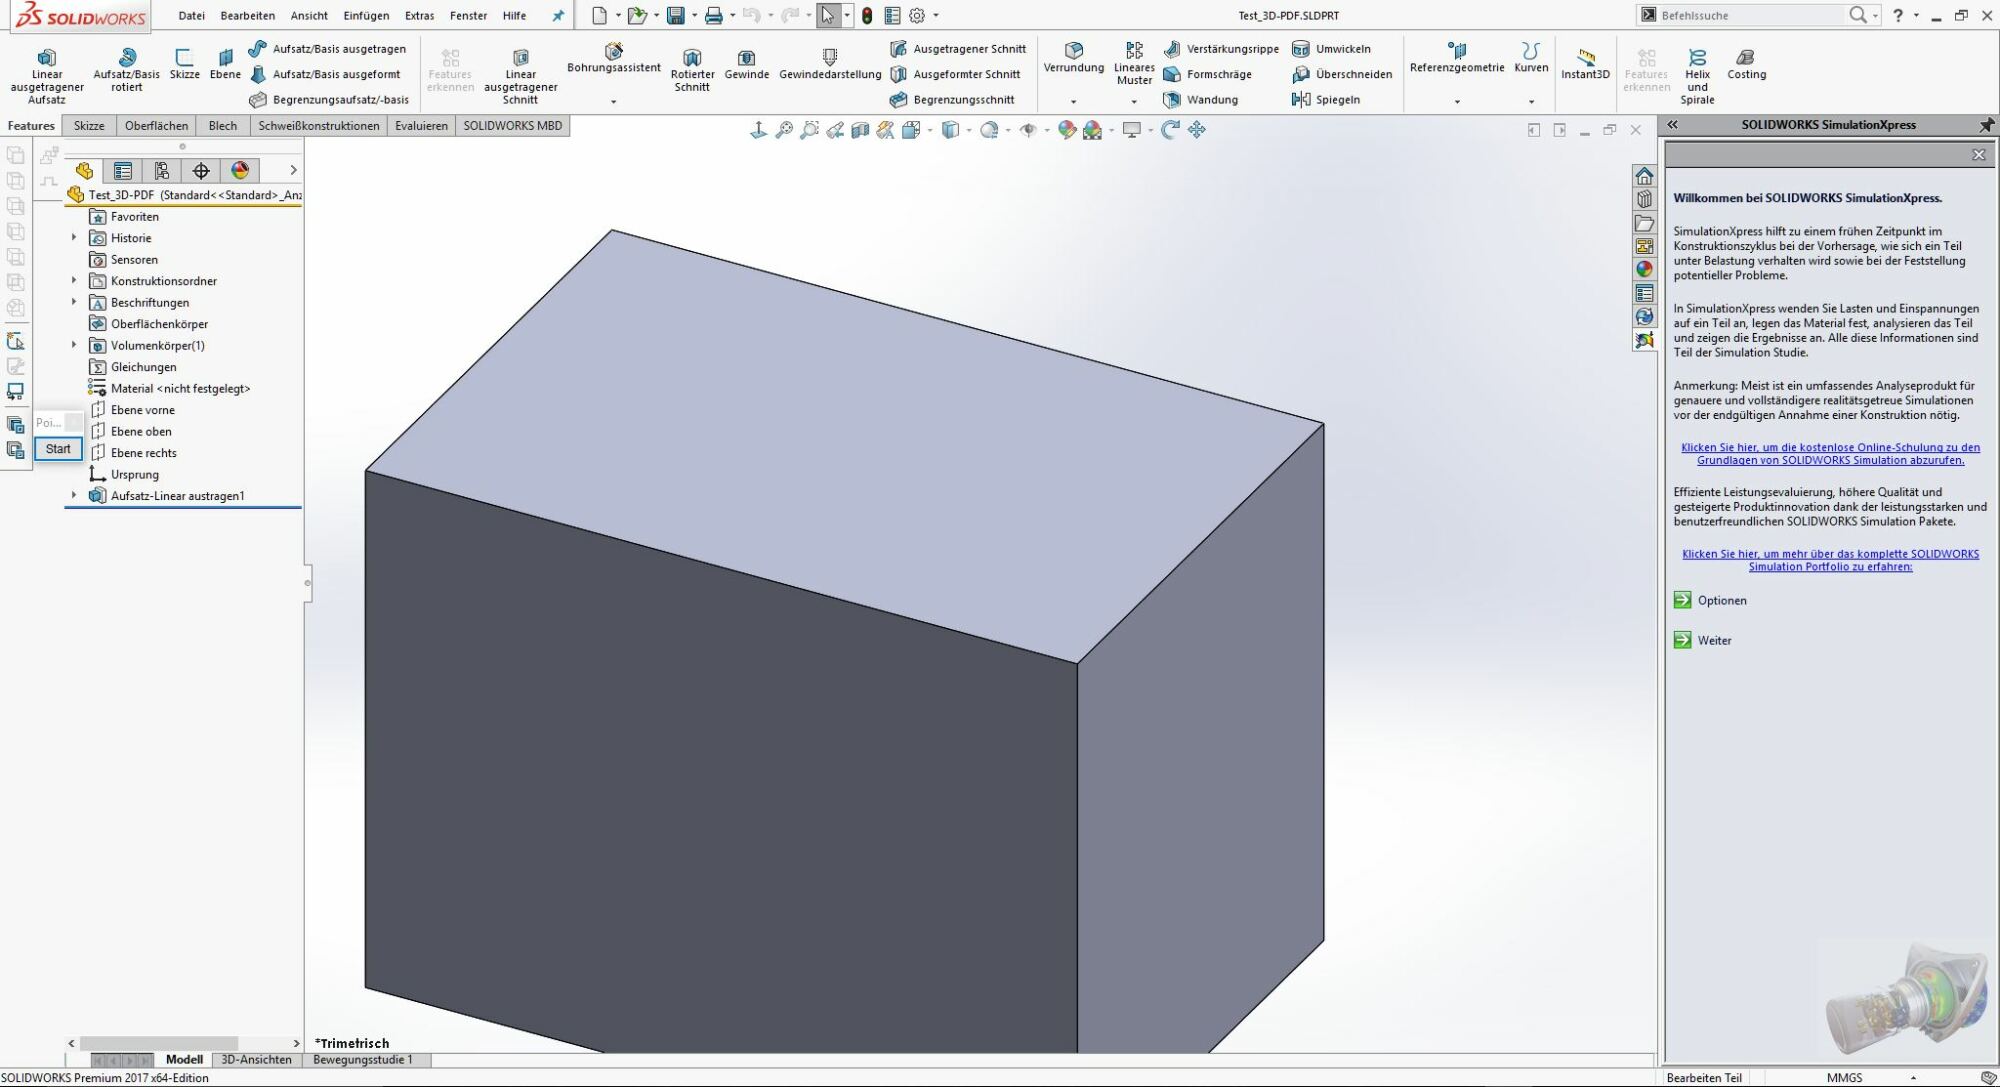This screenshot has width=2000, height=1087.
Task: Select Linear ausgetragener Aufsatz tool
Action: (x=46, y=74)
